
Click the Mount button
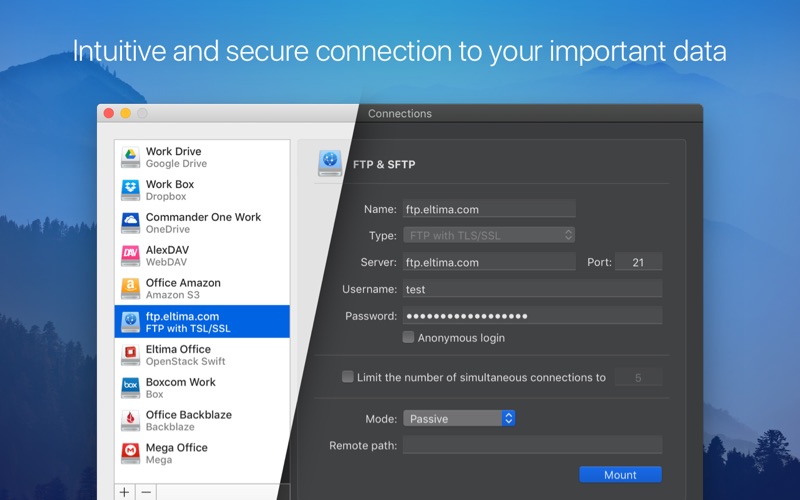click(x=620, y=474)
